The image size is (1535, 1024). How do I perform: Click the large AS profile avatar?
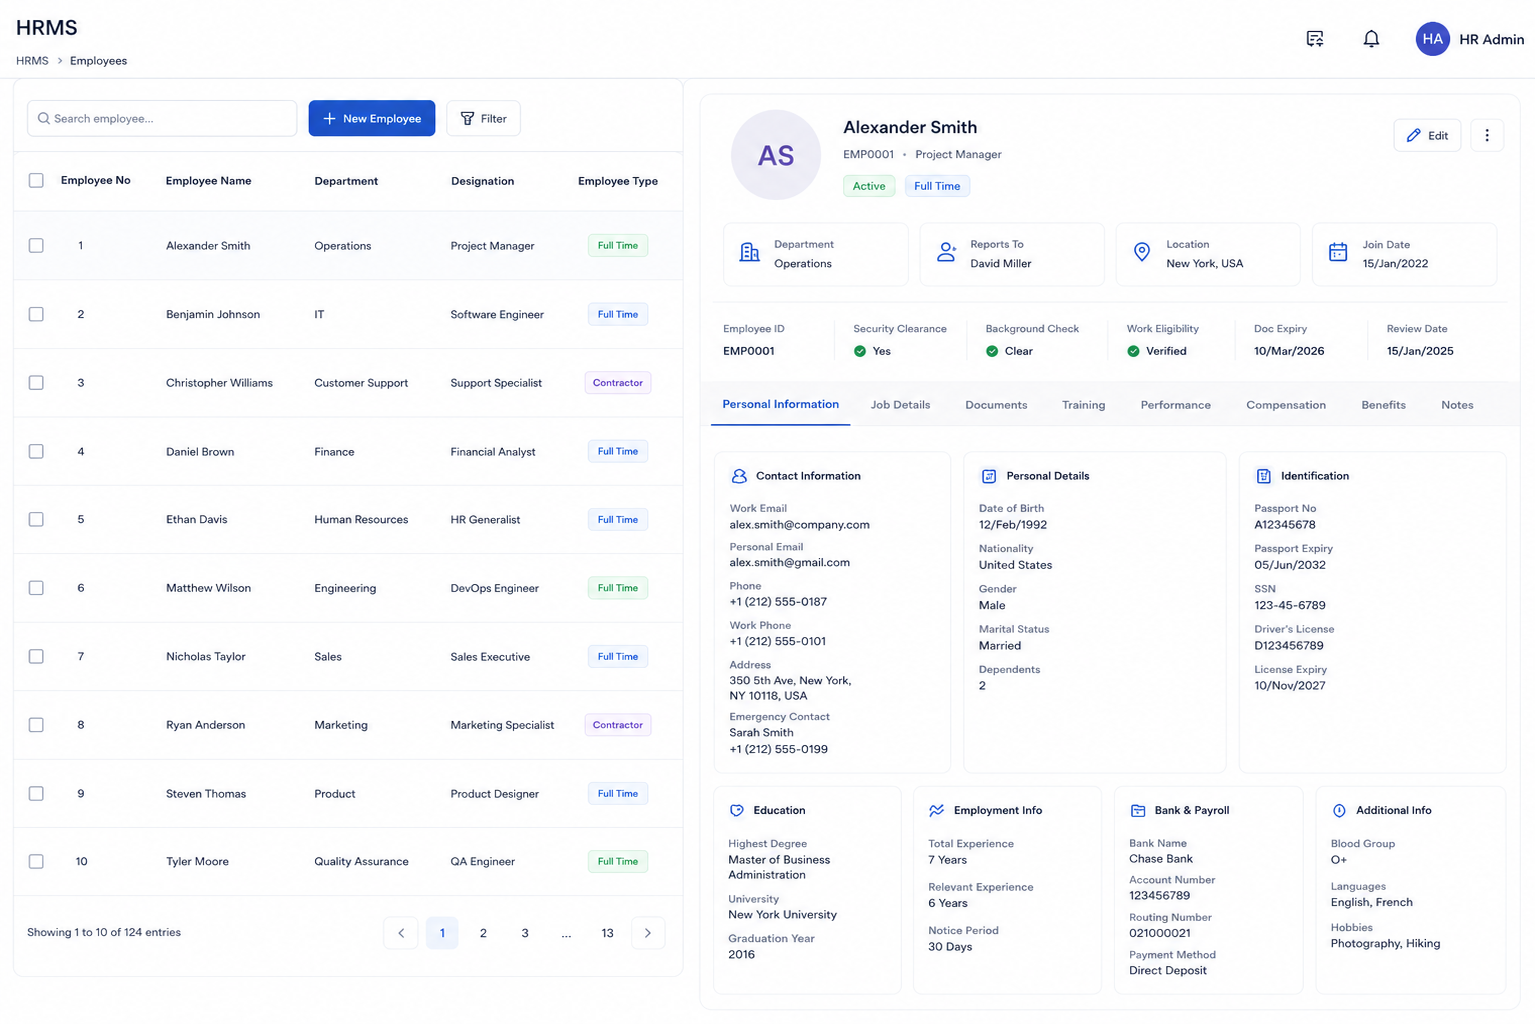click(x=776, y=155)
